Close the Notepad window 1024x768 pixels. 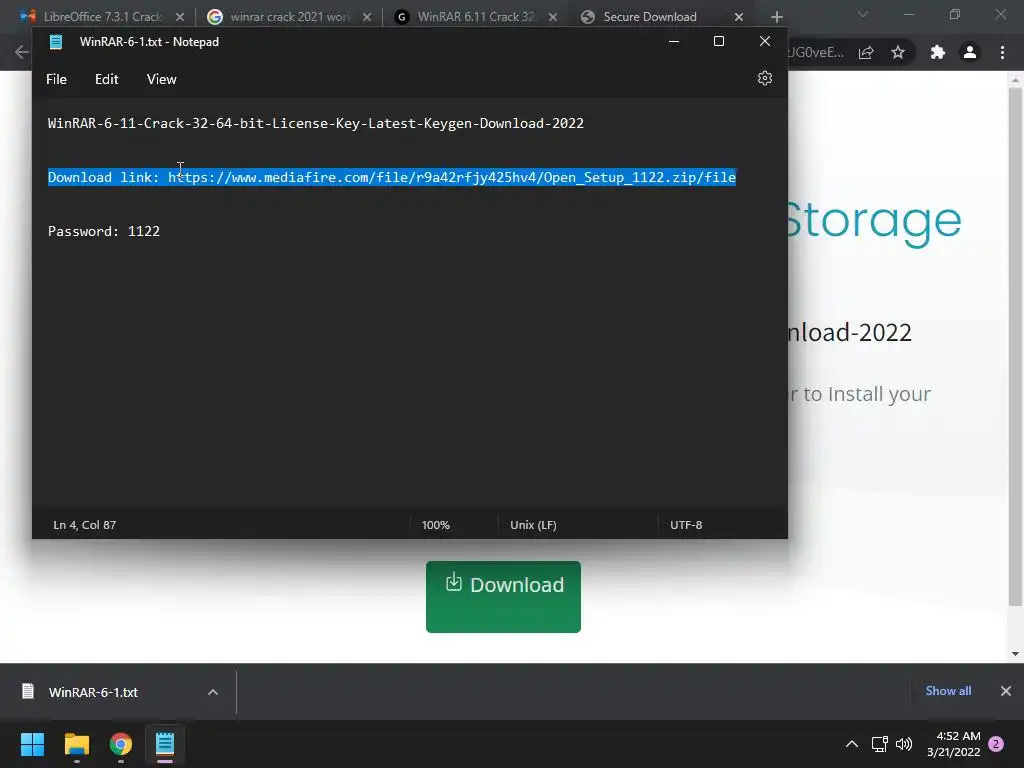tap(765, 41)
